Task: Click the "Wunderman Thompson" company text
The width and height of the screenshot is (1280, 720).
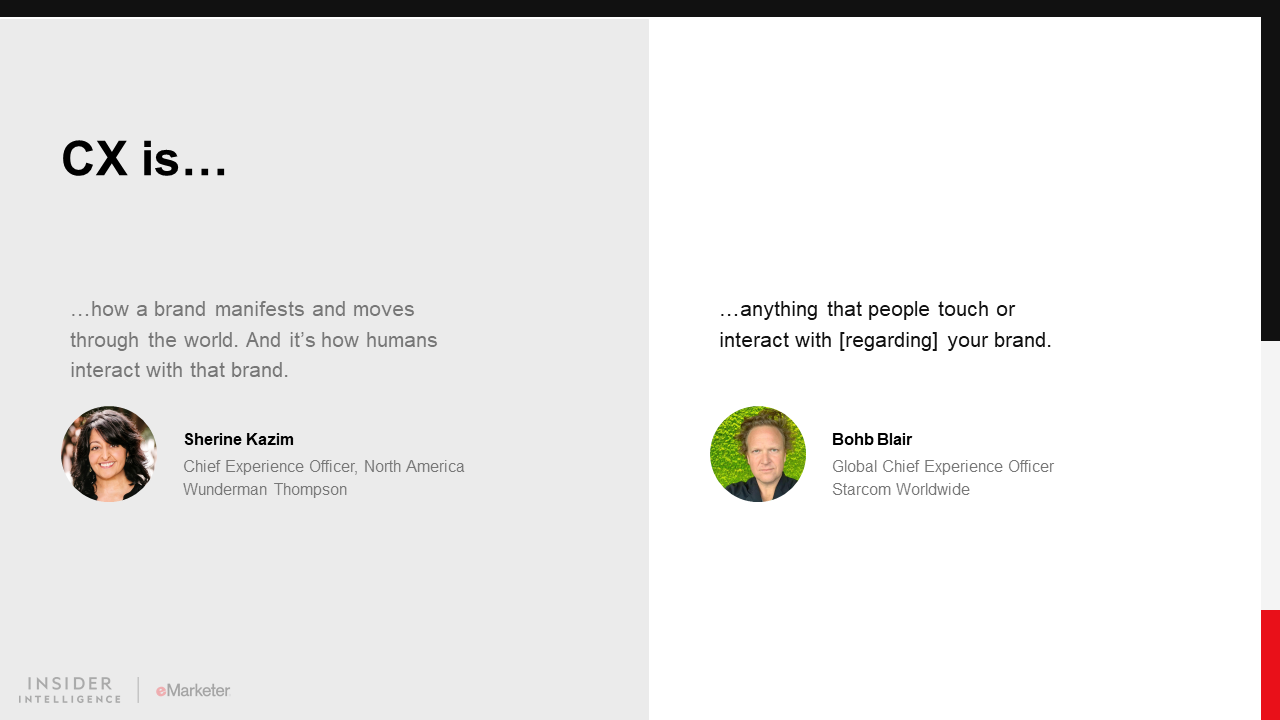Action: pyautogui.click(x=265, y=490)
